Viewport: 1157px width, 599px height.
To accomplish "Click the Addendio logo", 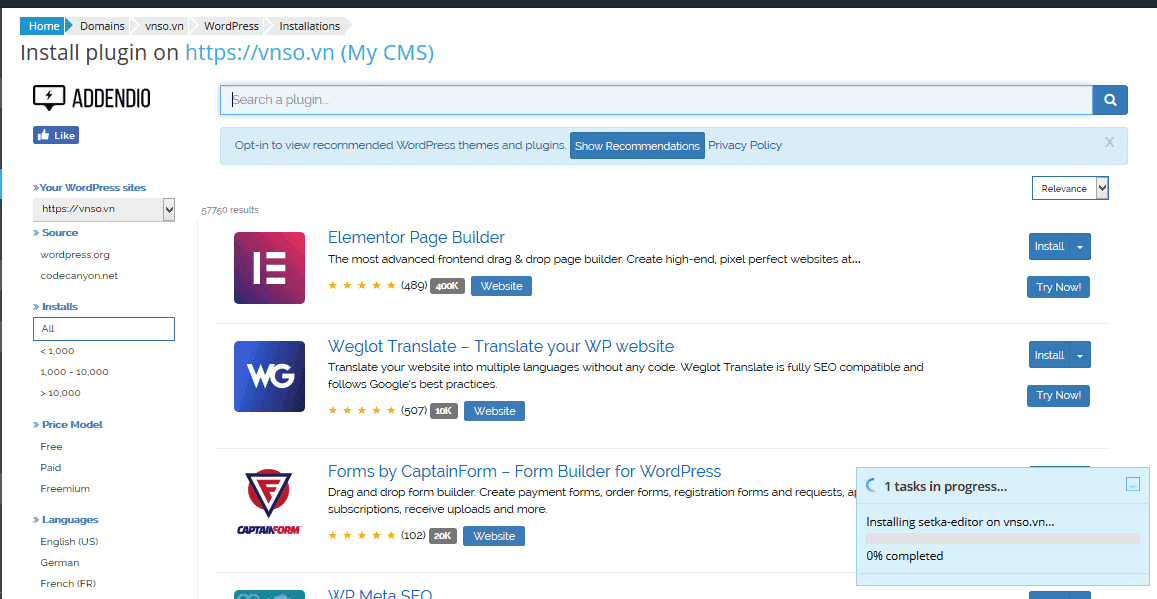I will click(x=91, y=97).
